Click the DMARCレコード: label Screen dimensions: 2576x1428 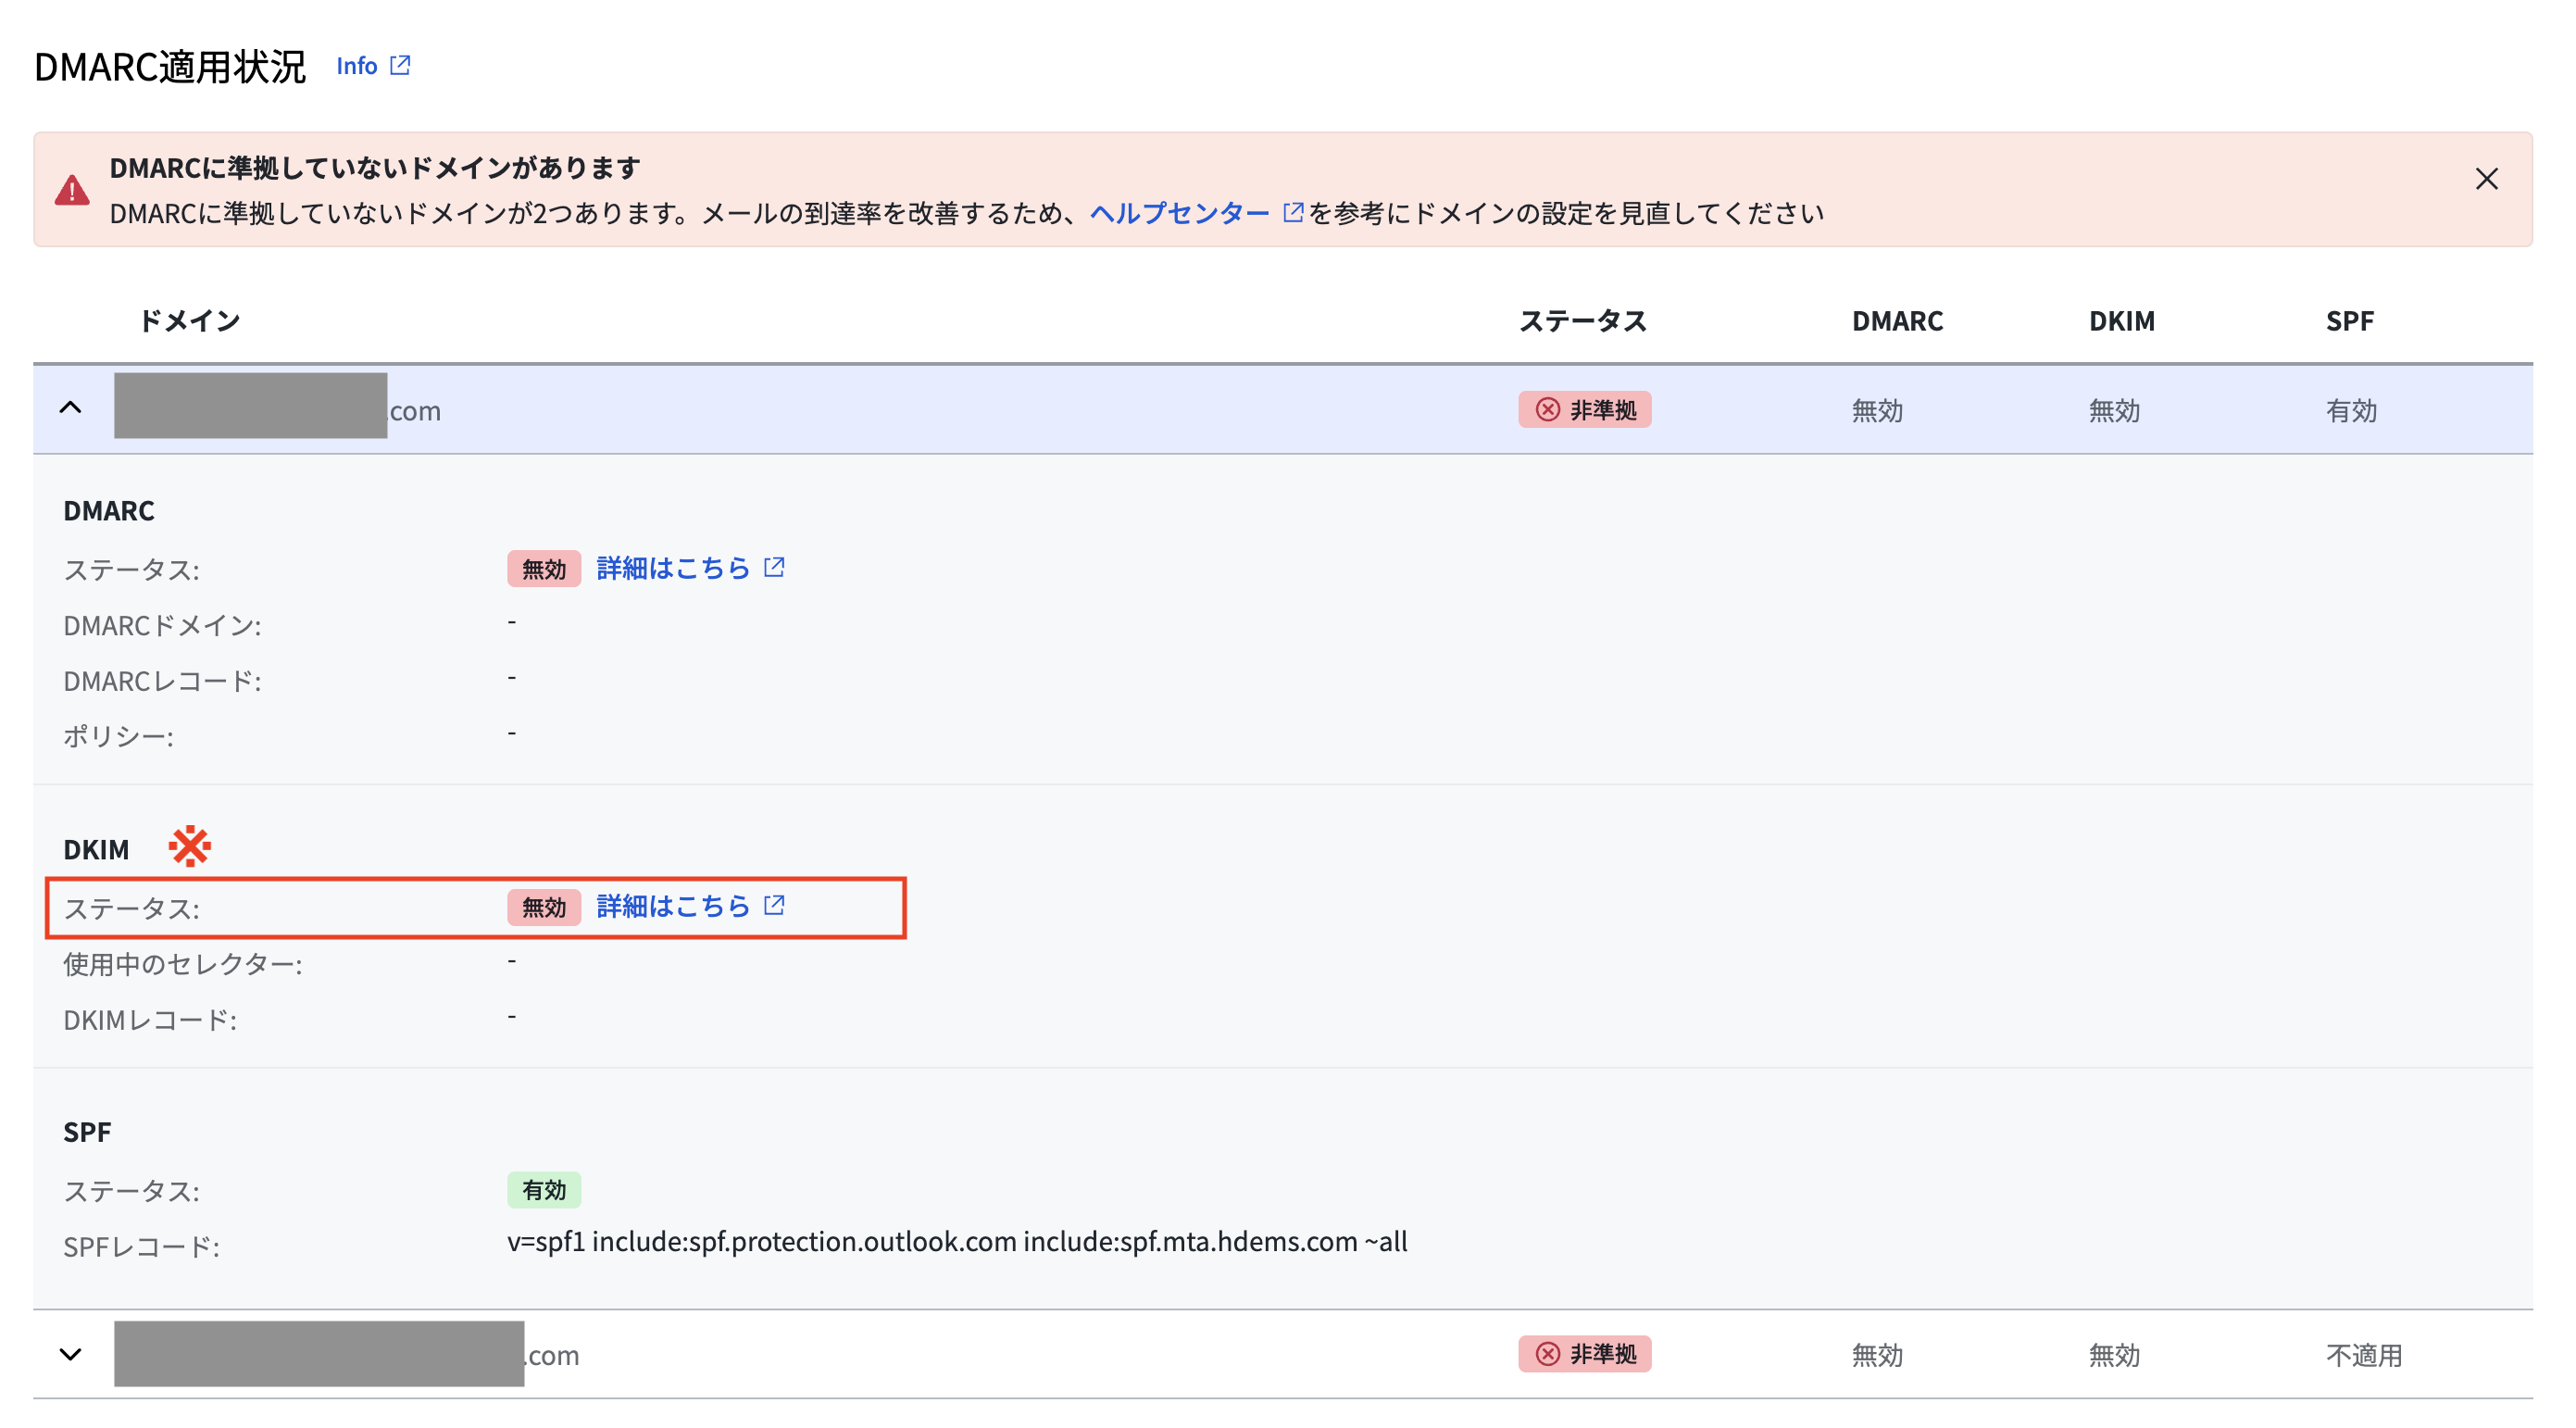tap(162, 681)
